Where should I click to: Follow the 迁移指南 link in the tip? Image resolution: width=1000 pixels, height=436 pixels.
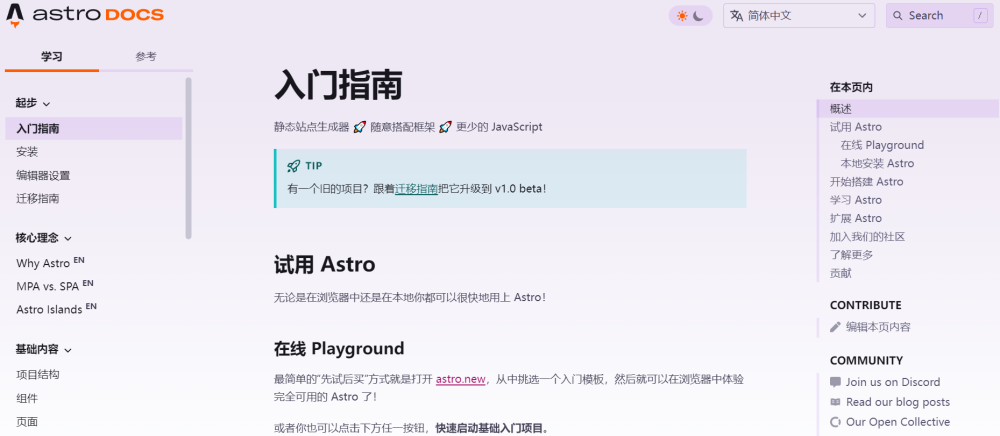[x=416, y=189]
